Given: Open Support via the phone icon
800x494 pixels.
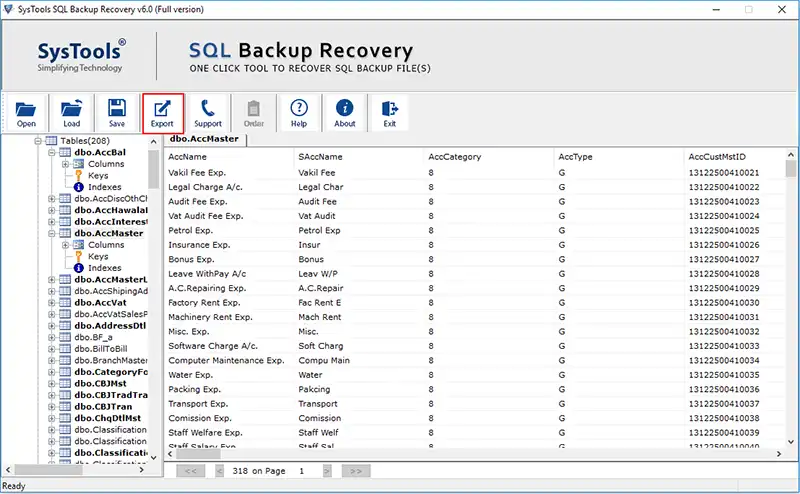Looking at the screenshot, I should pos(208,108).
